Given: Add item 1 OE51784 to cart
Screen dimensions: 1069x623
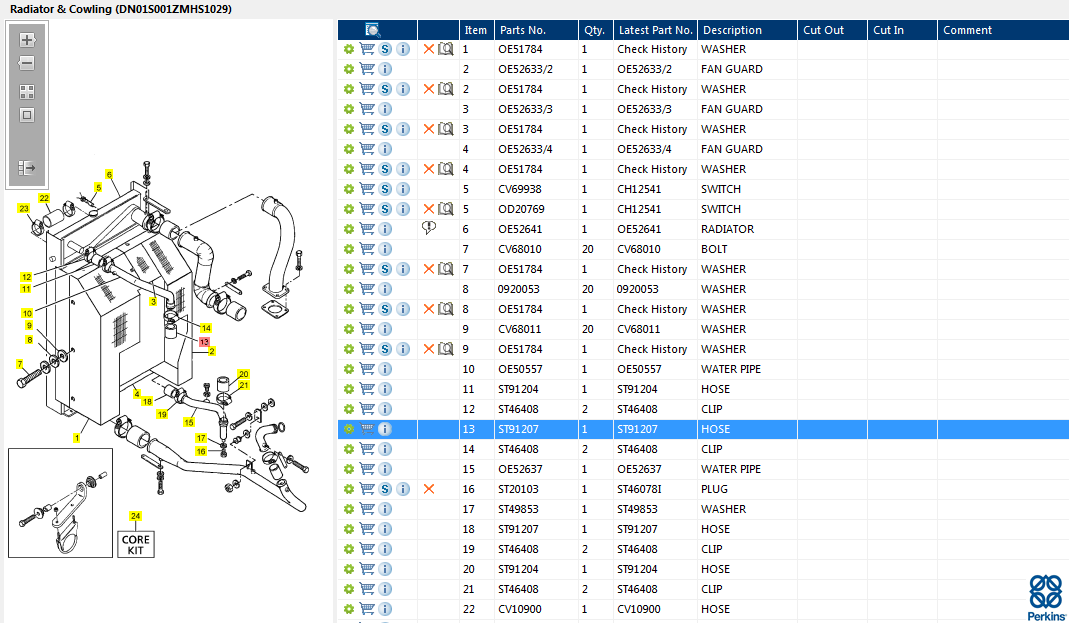Looking at the screenshot, I should tap(367, 49).
